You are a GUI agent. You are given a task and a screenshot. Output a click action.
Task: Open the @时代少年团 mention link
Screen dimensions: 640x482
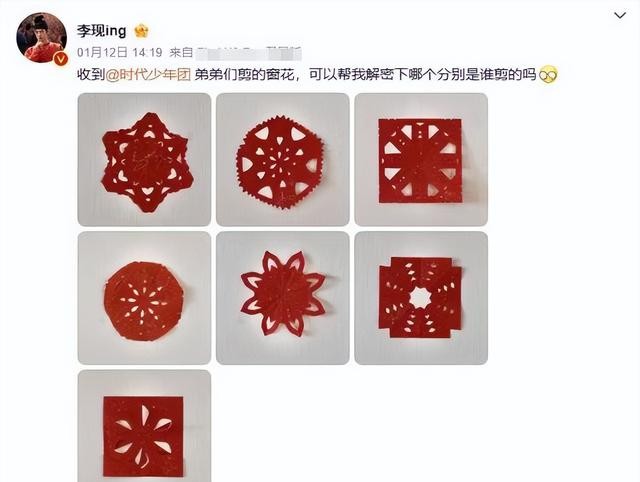coord(148,75)
